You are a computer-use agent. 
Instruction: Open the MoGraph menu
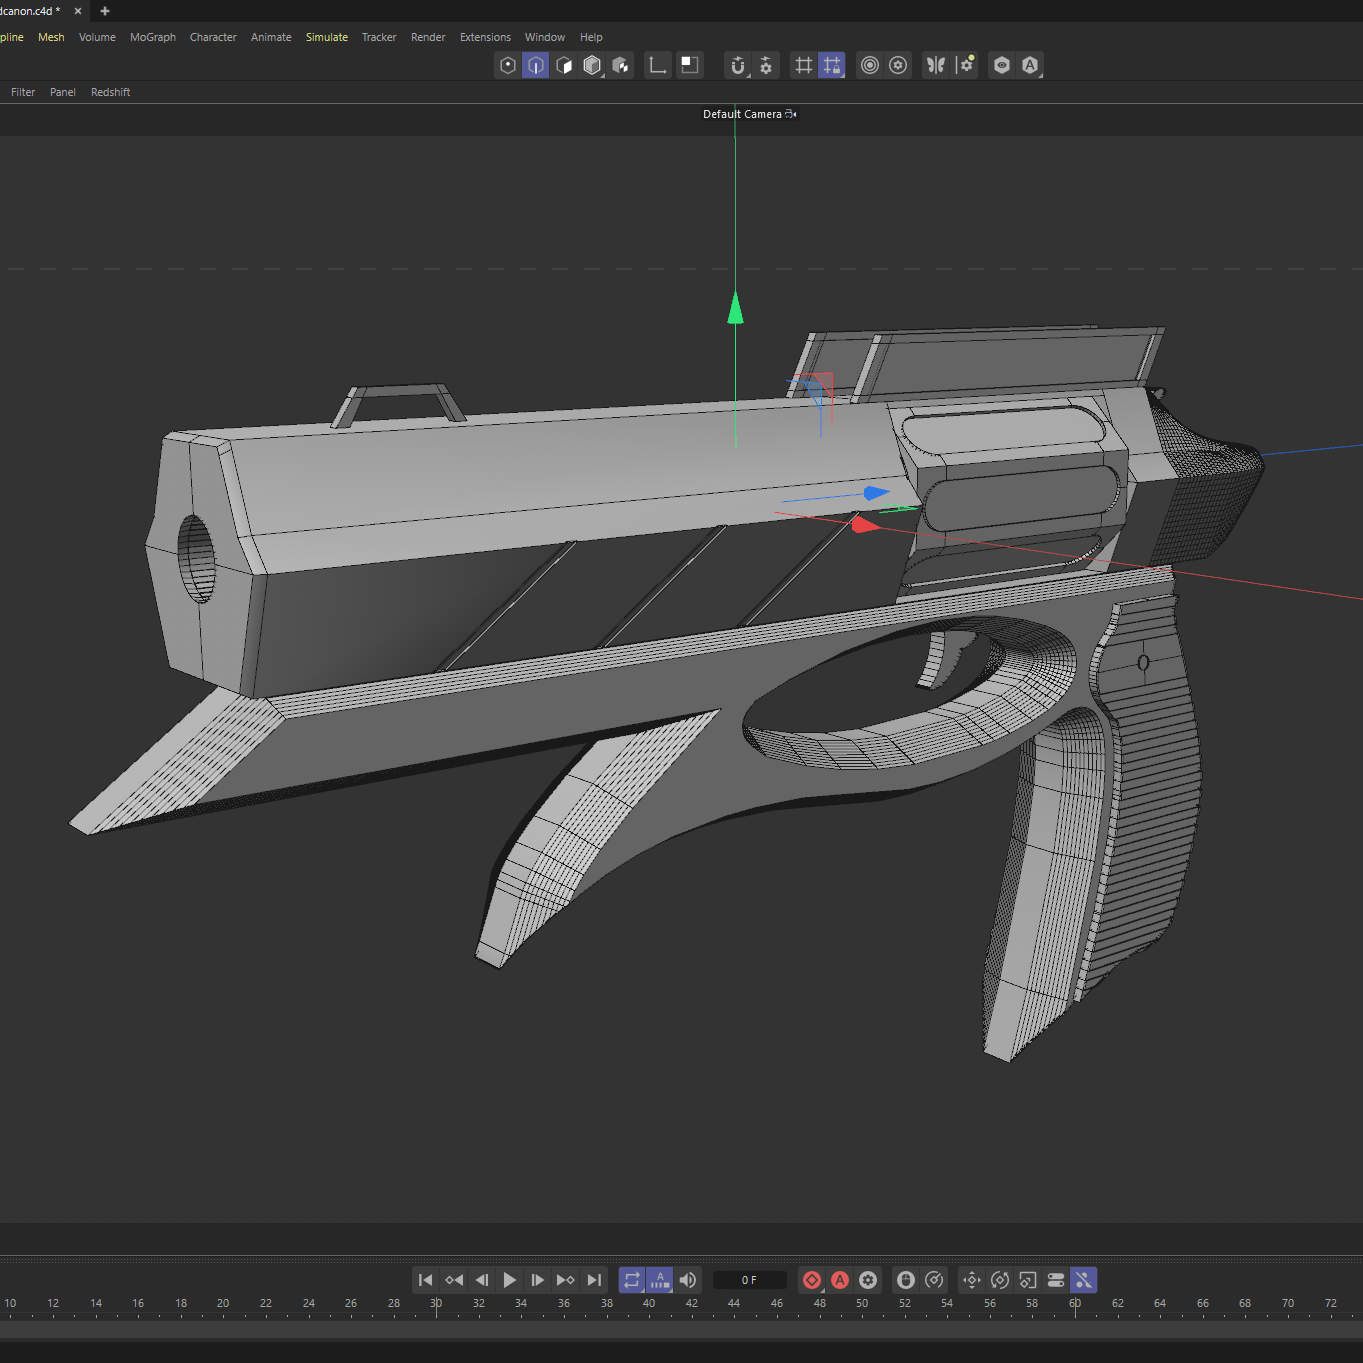[x=153, y=37]
